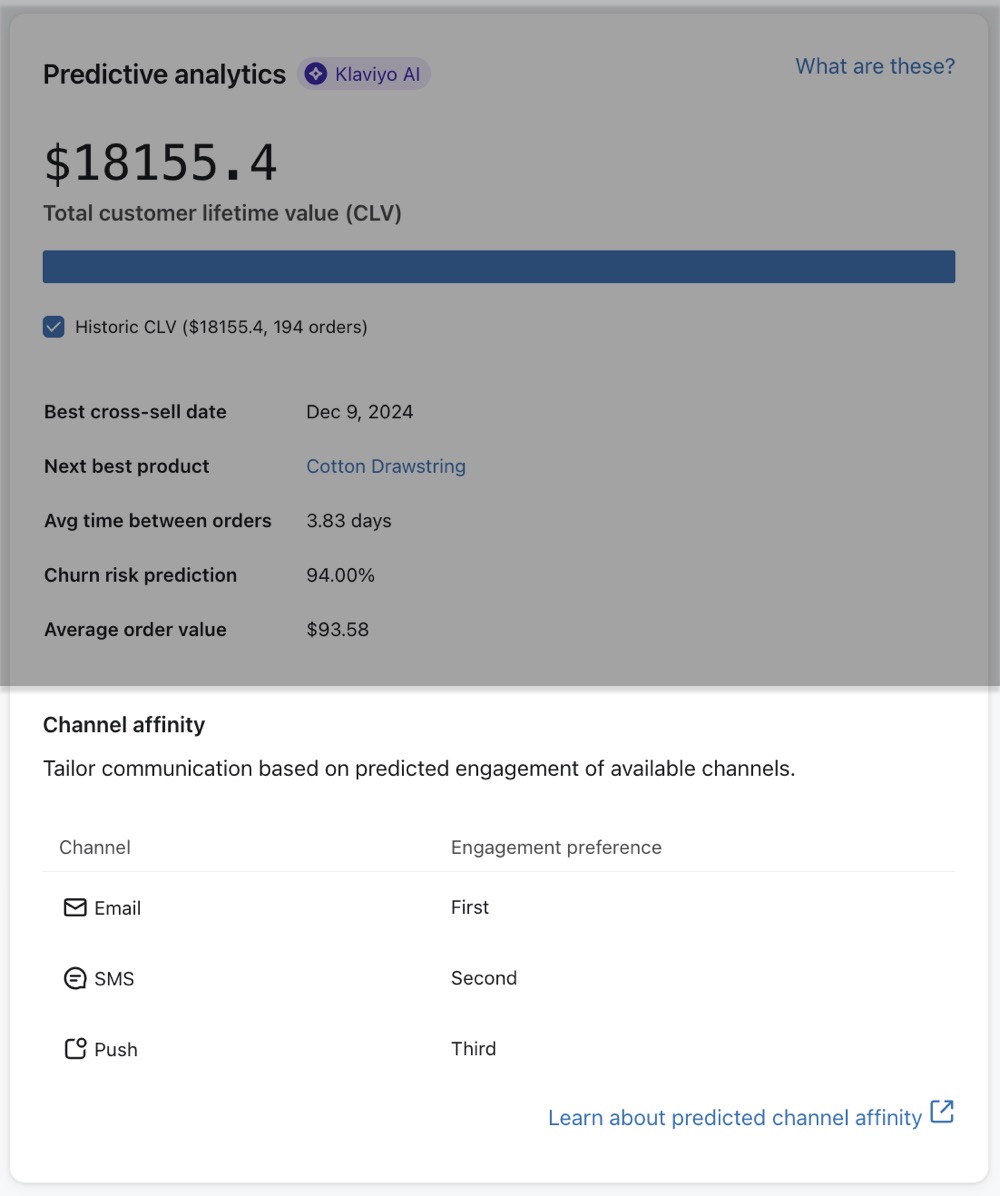Open the "What are these?" link

[875, 66]
